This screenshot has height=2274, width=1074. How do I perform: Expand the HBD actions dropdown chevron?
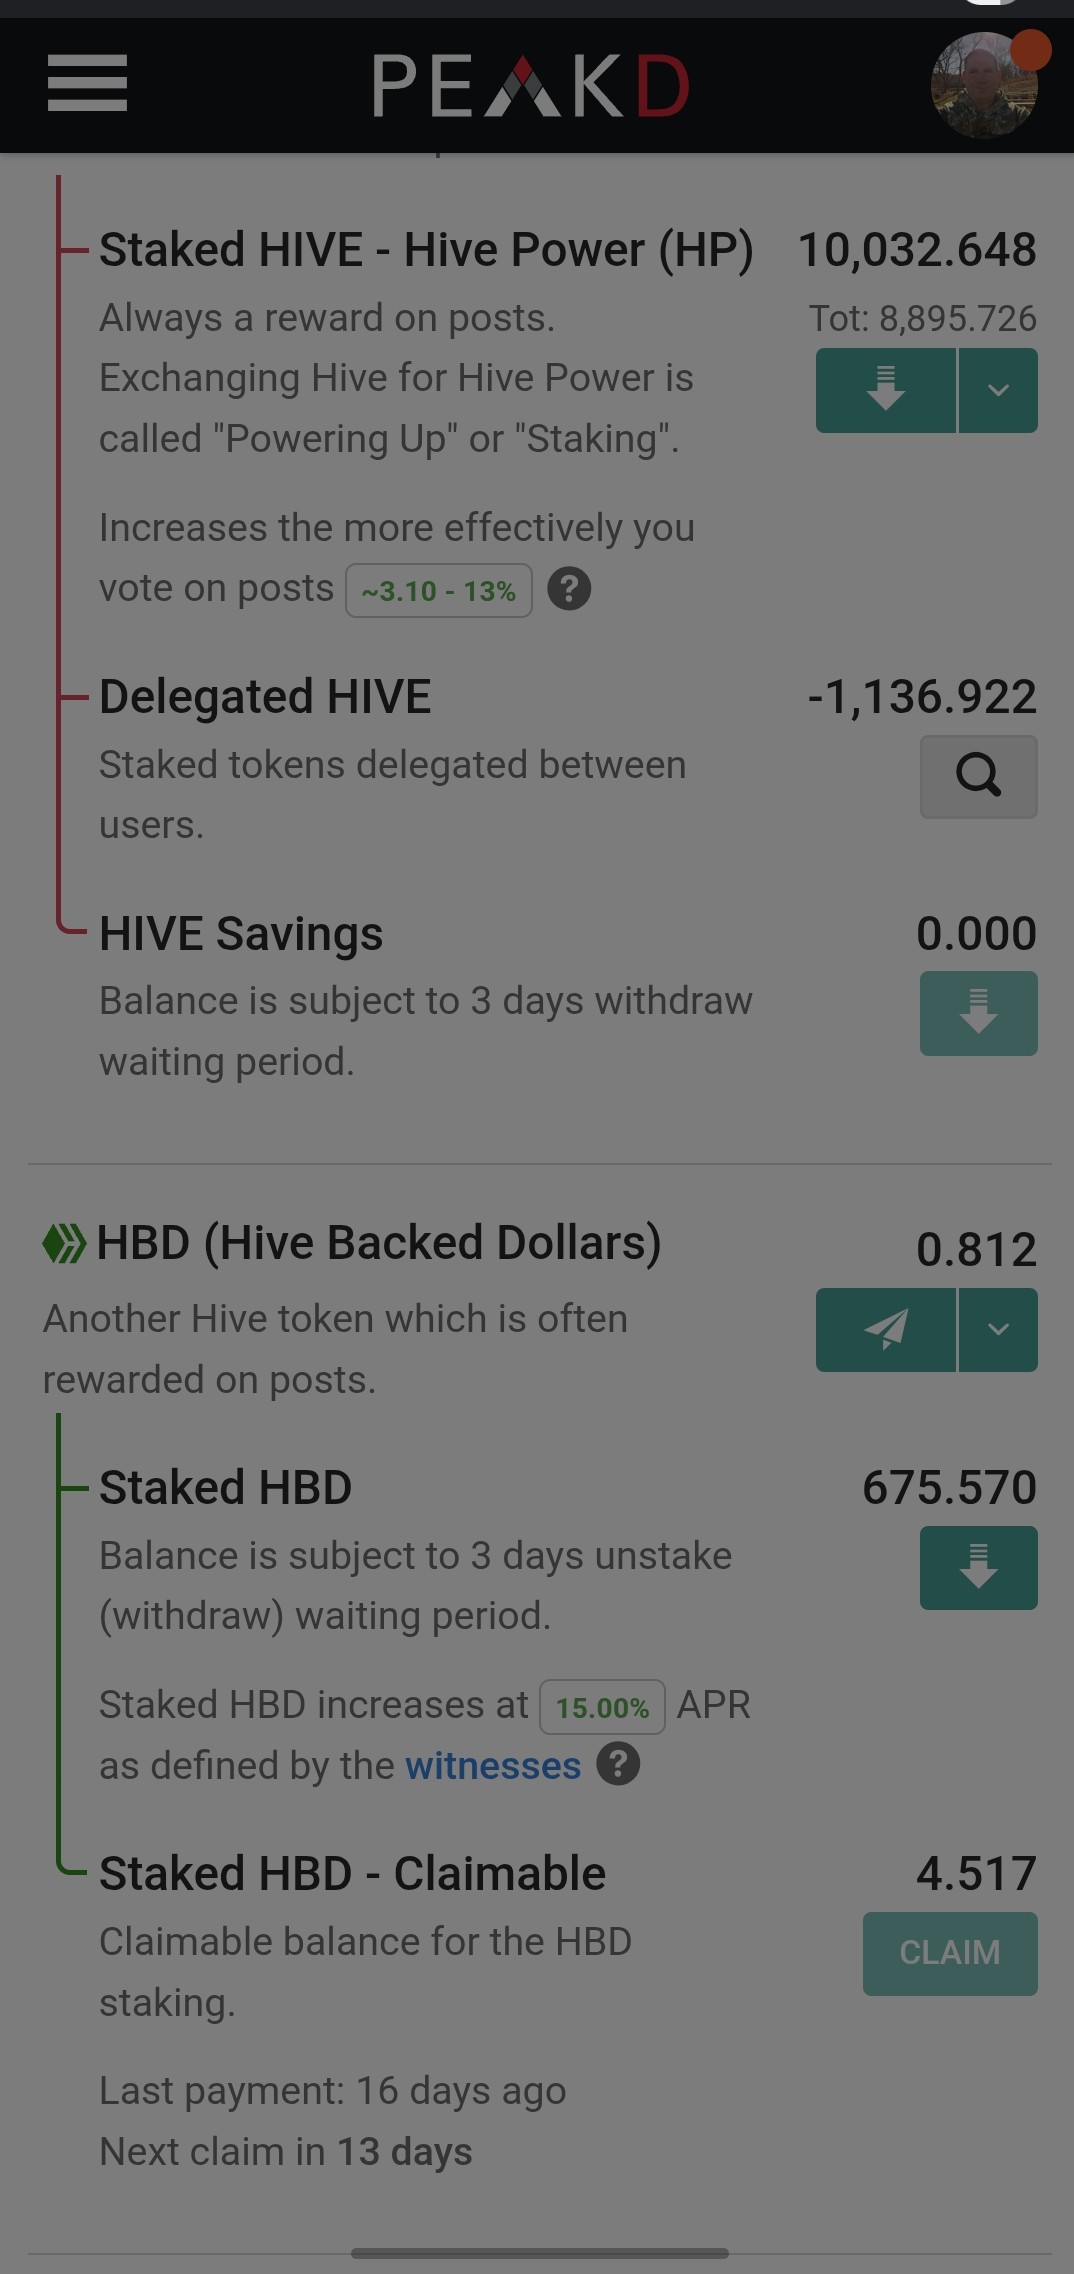[998, 1329]
